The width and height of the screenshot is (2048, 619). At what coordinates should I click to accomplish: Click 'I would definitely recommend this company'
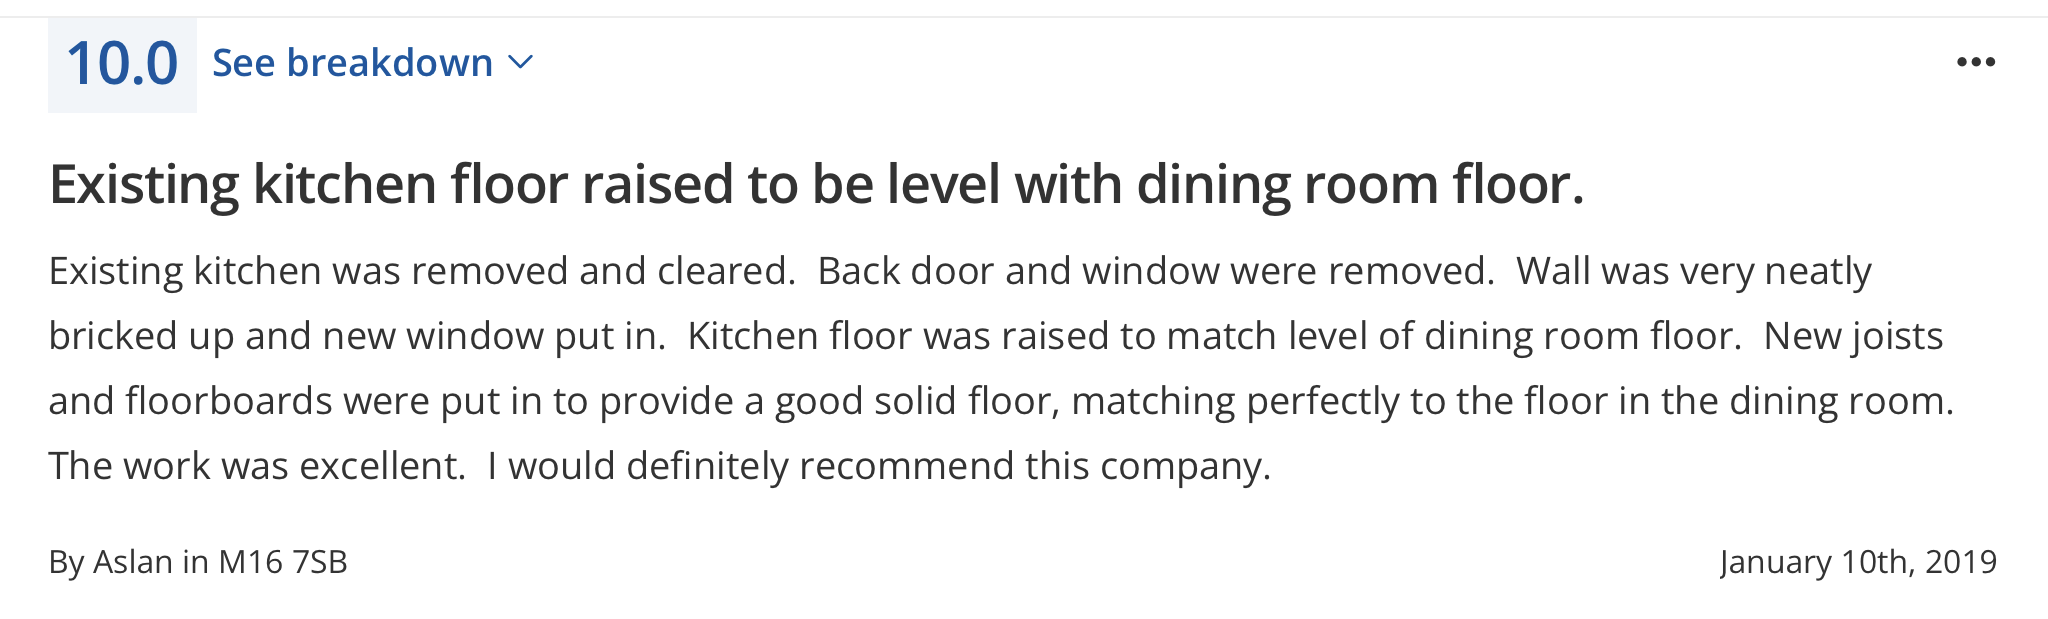point(879,466)
